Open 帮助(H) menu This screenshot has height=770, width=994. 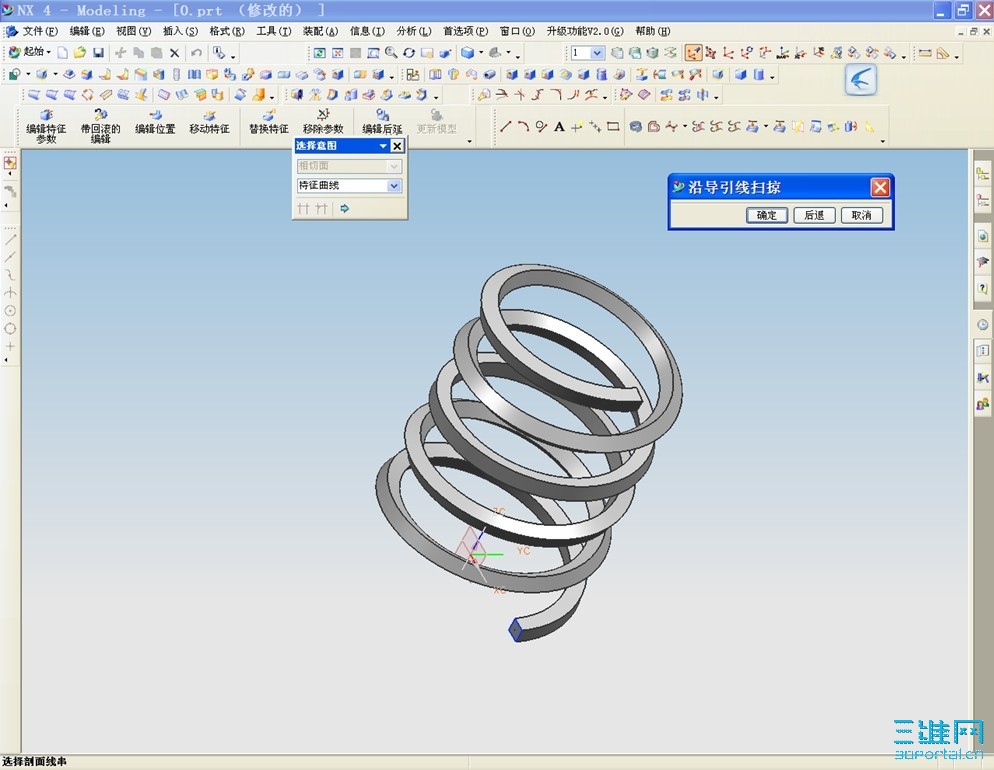(x=653, y=31)
